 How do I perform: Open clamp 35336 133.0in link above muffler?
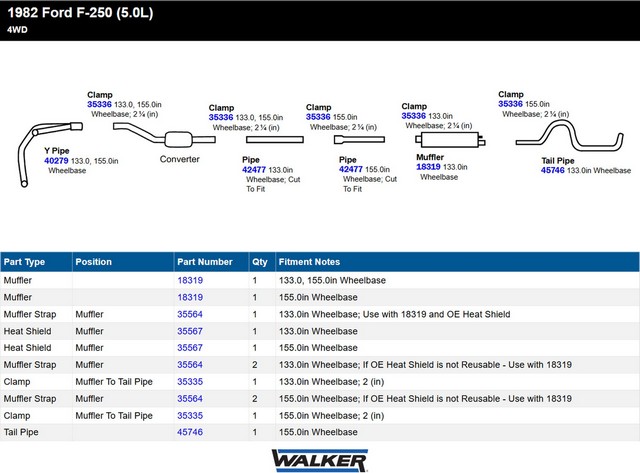coord(413,115)
